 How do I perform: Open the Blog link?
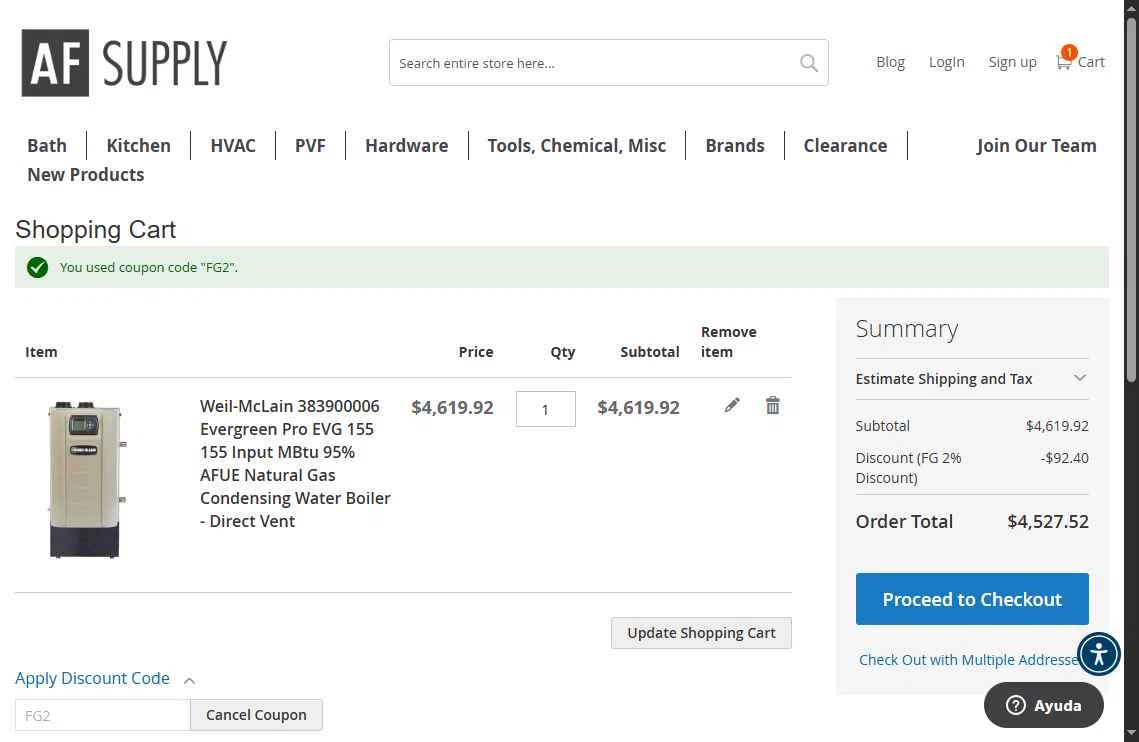click(890, 62)
